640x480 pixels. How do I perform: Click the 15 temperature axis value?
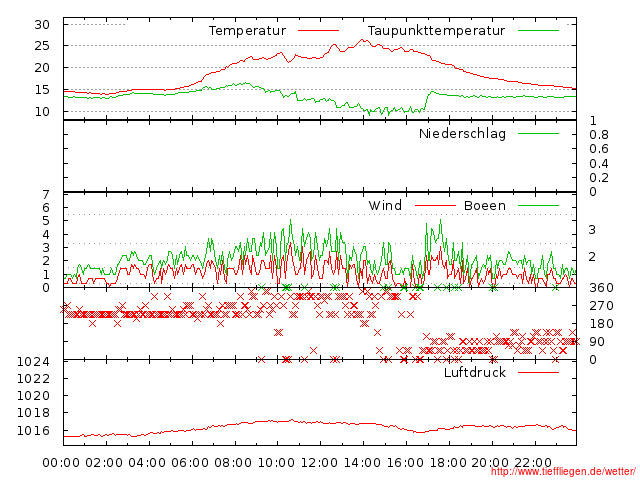tap(42, 90)
